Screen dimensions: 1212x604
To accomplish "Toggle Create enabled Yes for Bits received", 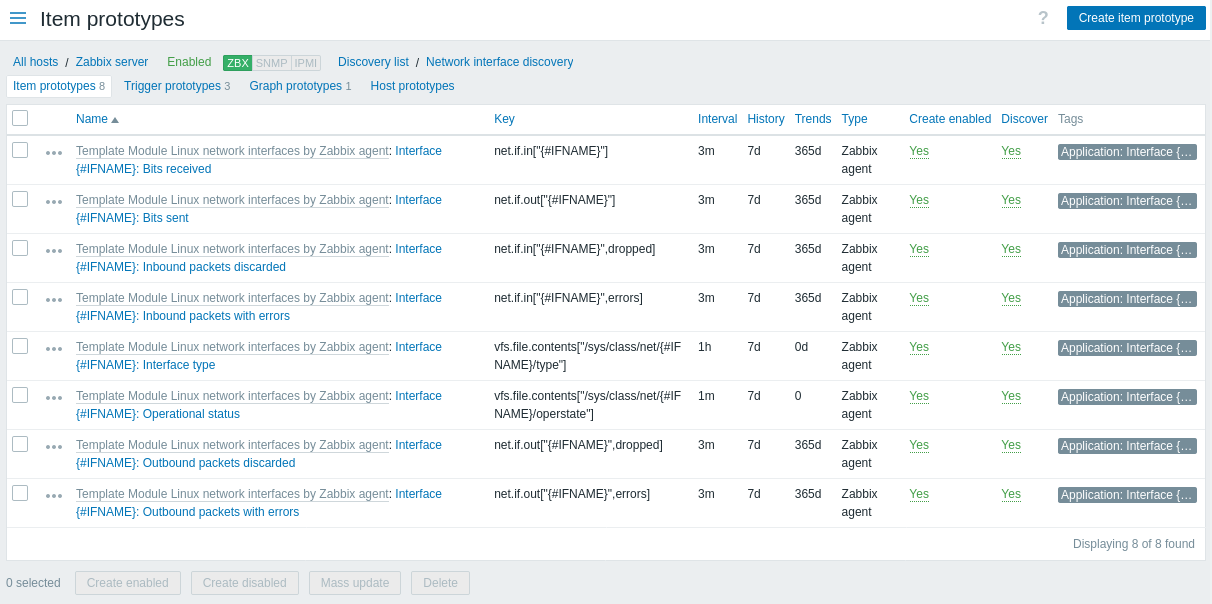I will point(919,151).
